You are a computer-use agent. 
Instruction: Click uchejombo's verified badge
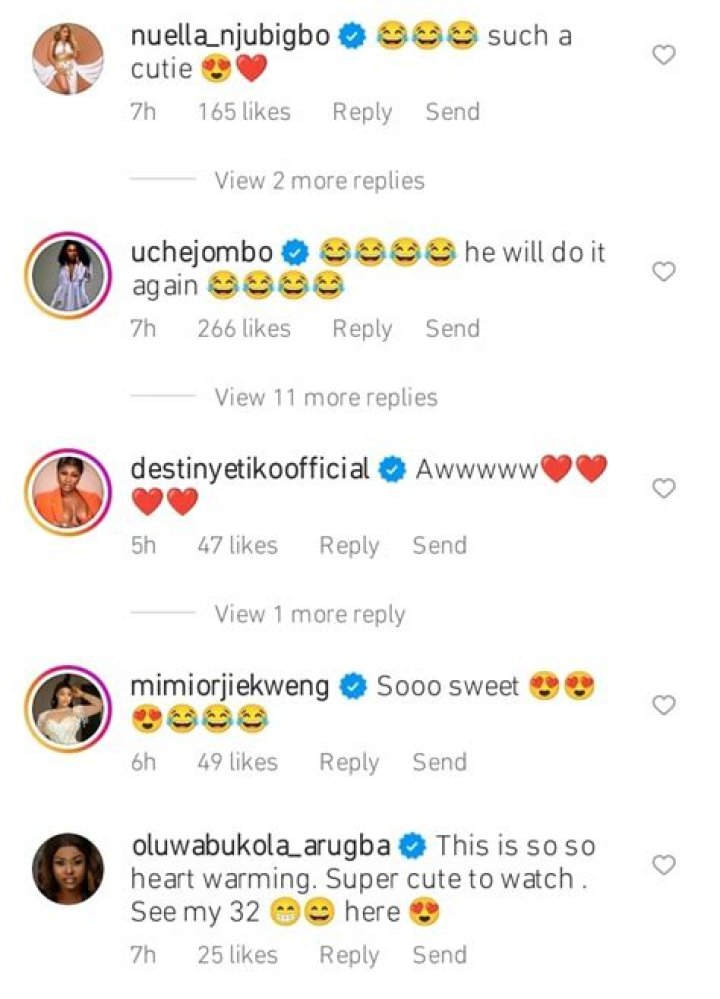click(292, 253)
